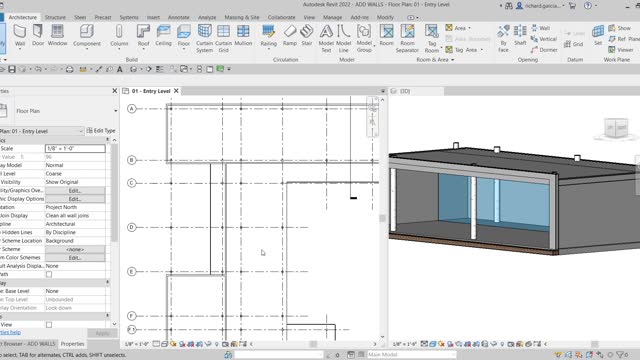The width and height of the screenshot is (640, 360).
Task: Click Edit for Visibility/Graphics Overrides
Action: (75, 191)
